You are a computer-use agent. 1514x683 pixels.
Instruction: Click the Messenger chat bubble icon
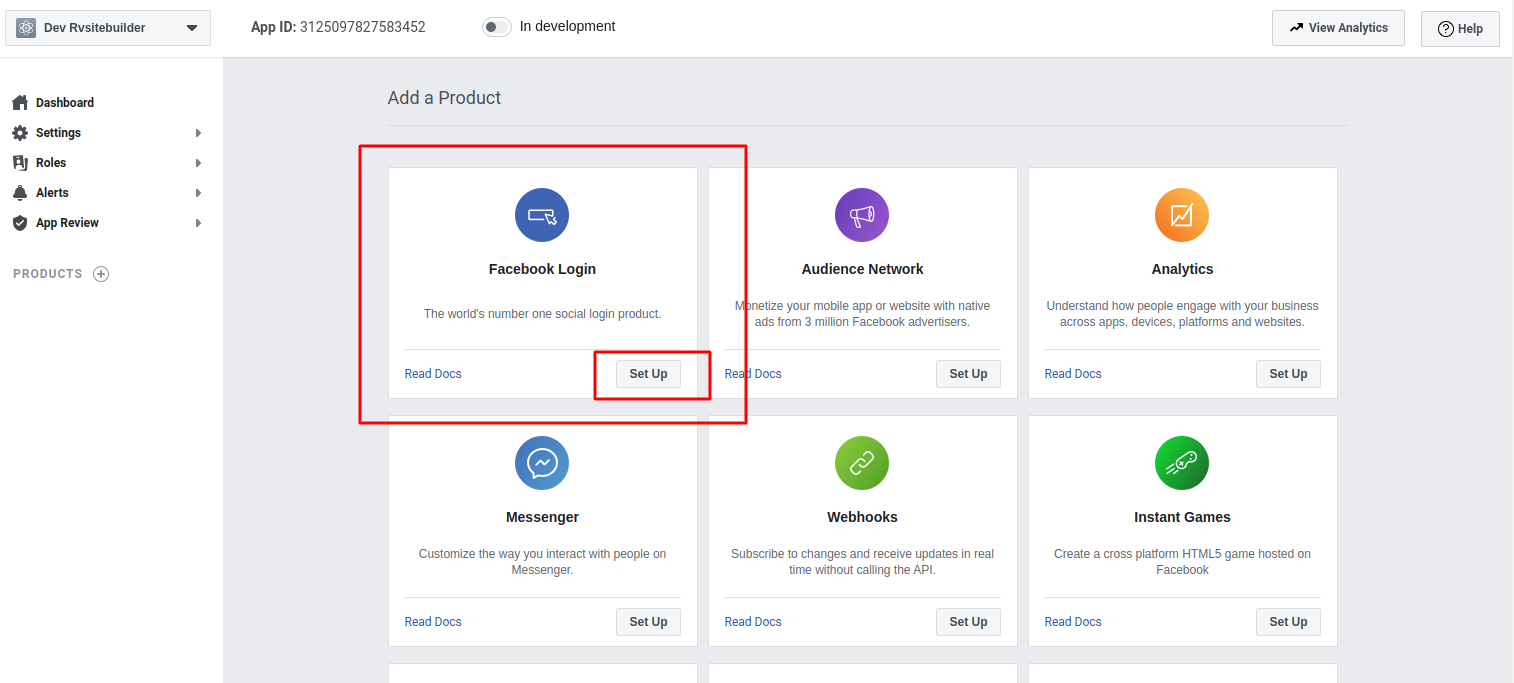(542, 463)
